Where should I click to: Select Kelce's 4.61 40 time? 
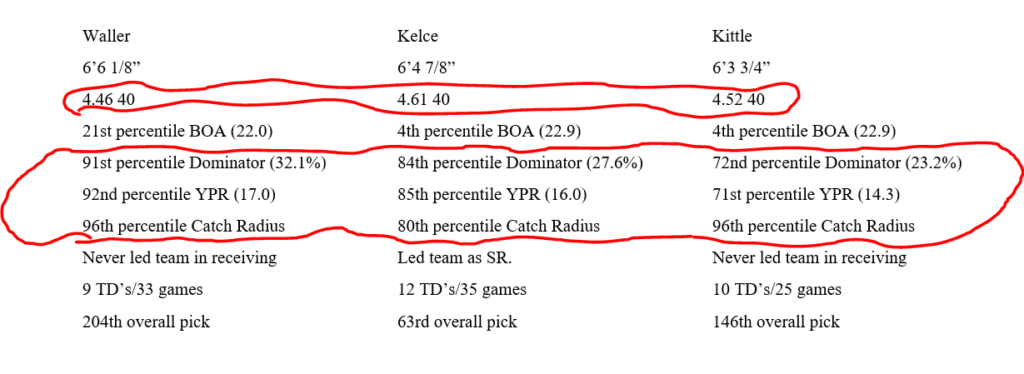[424, 101]
